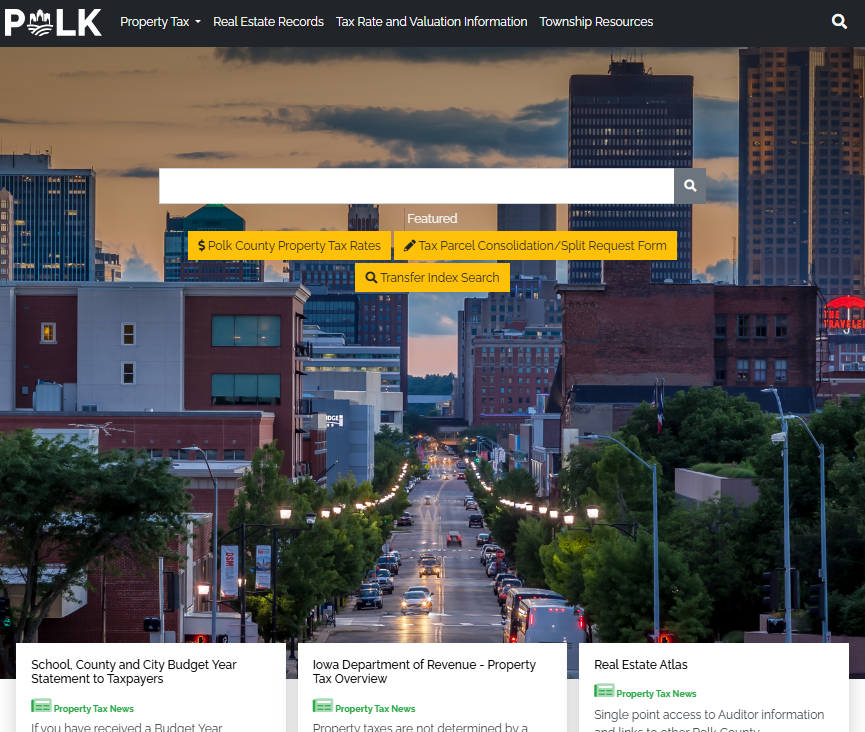Click 'Property taxes are not determined' description text
Viewport: 865px width, 732px height.
pyautogui.click(x=420, y=727)
